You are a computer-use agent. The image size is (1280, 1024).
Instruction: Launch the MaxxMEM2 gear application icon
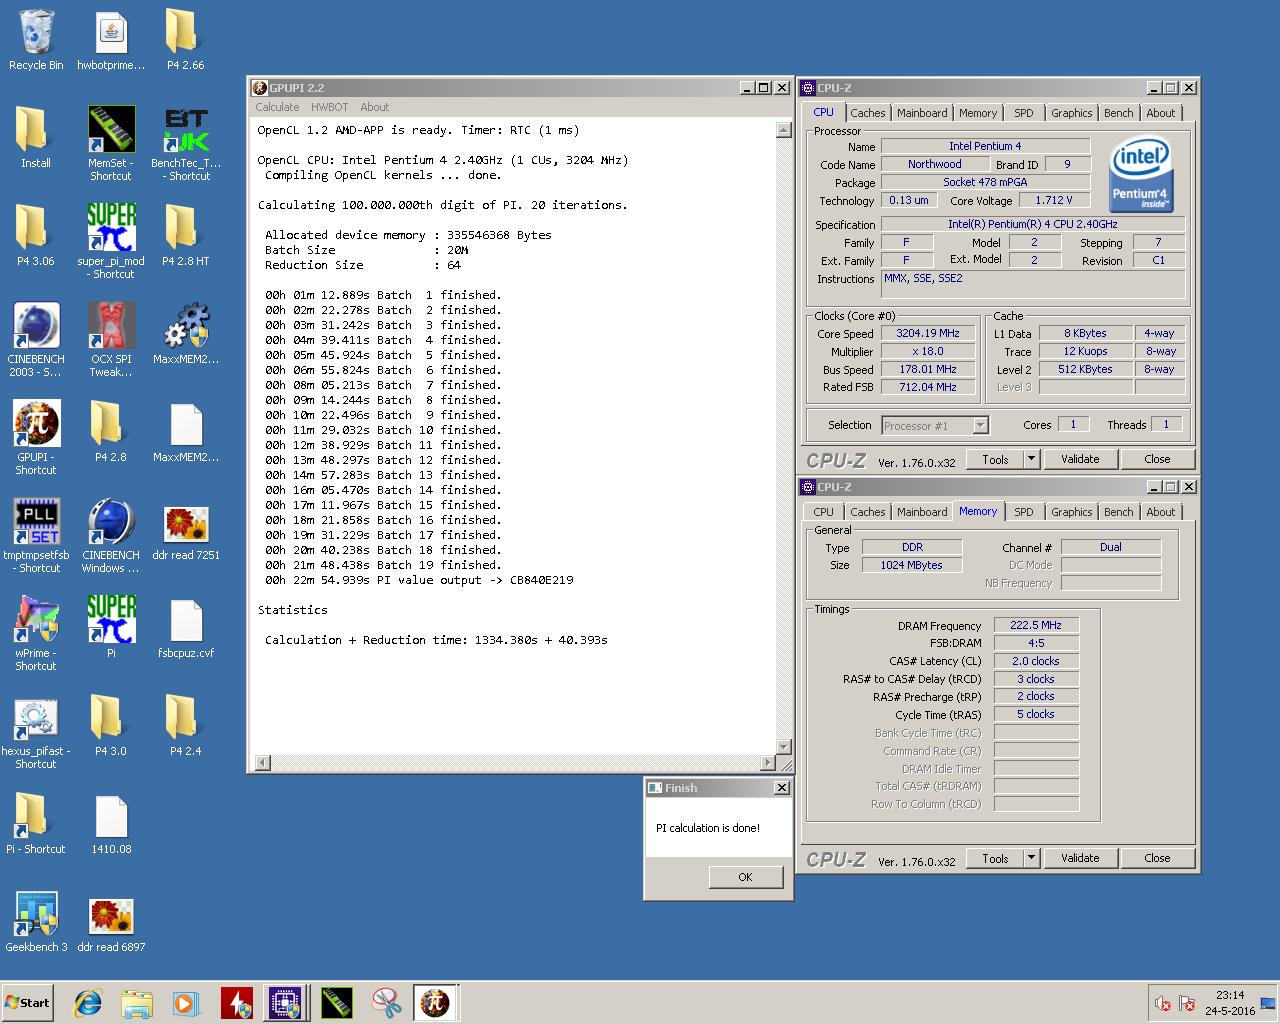[185, 334]
